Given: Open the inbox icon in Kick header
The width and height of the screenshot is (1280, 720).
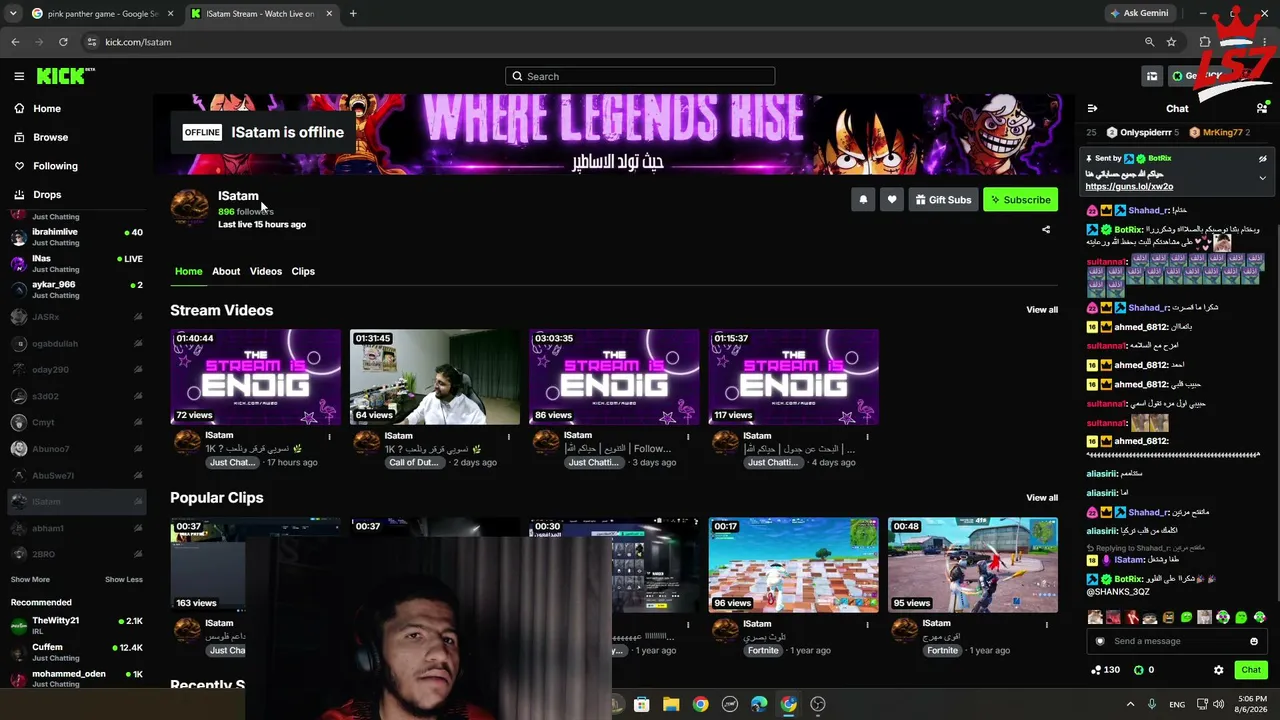Looking at the screenshot, I should (x=1152, y=76).
